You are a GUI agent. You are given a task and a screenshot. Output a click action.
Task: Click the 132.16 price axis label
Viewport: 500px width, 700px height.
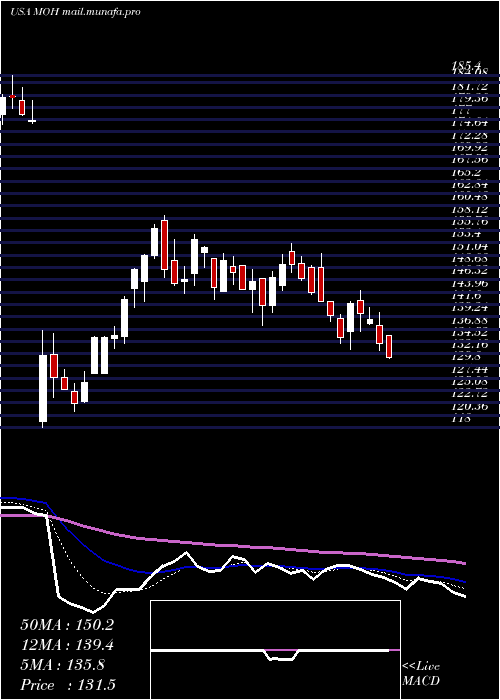[469, 345]
